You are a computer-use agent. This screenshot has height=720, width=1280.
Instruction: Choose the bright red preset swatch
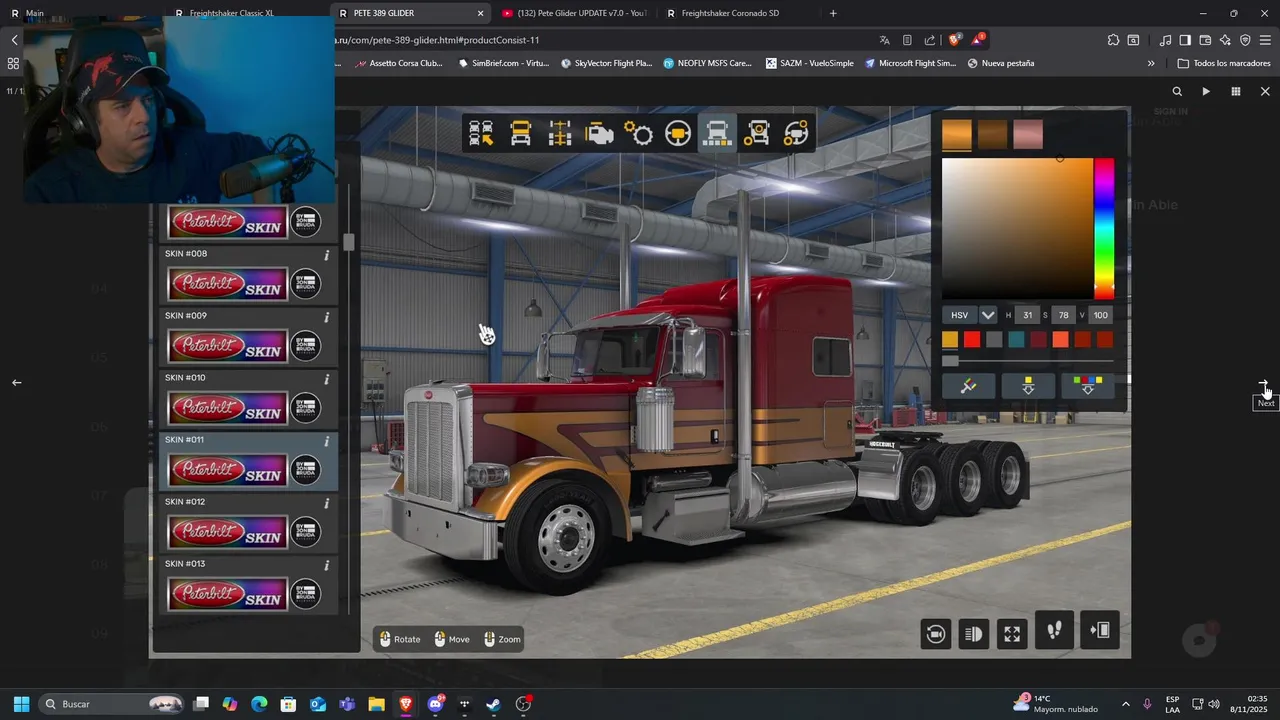[972, 340]
